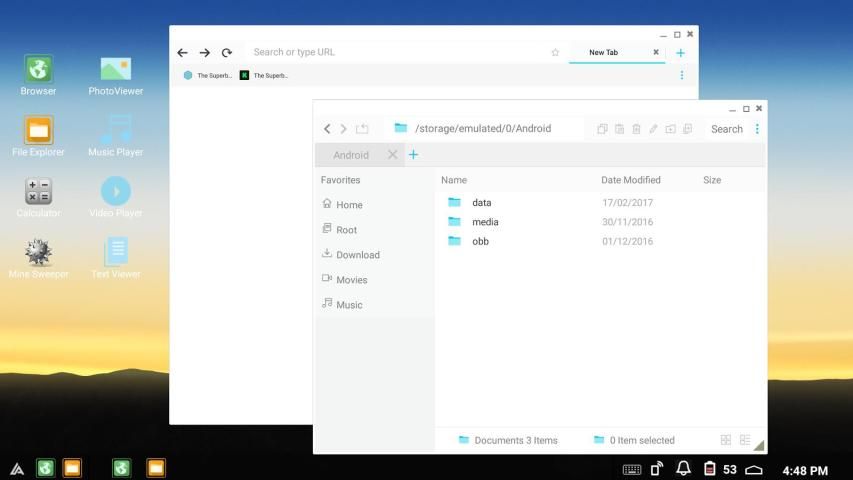Sort files by the Name column header
853x480 pixels.
tap(454, 180)
